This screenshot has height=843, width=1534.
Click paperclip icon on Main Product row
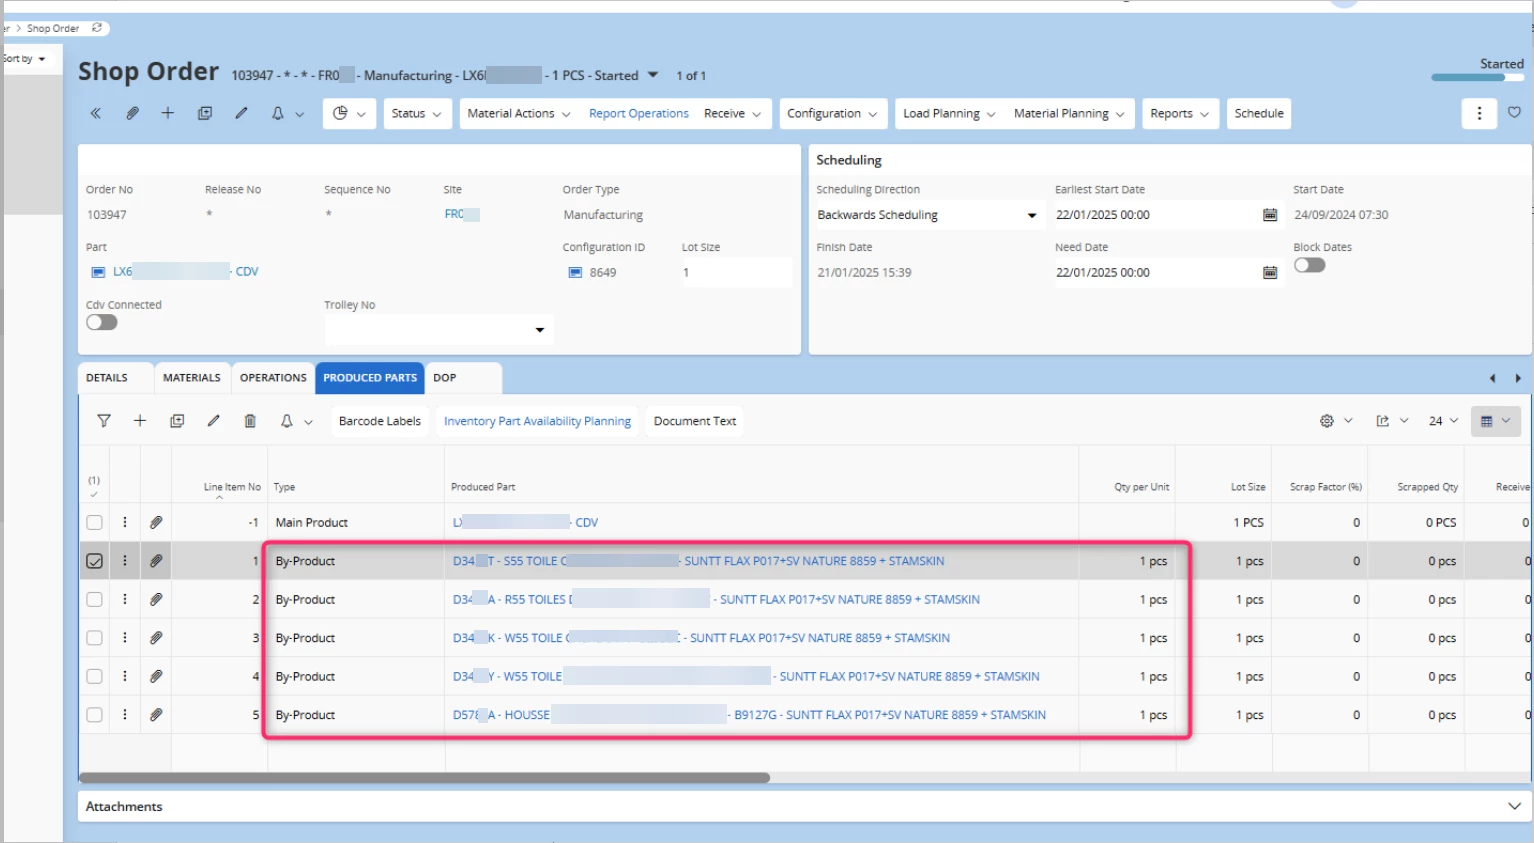(x=156, y=522)
